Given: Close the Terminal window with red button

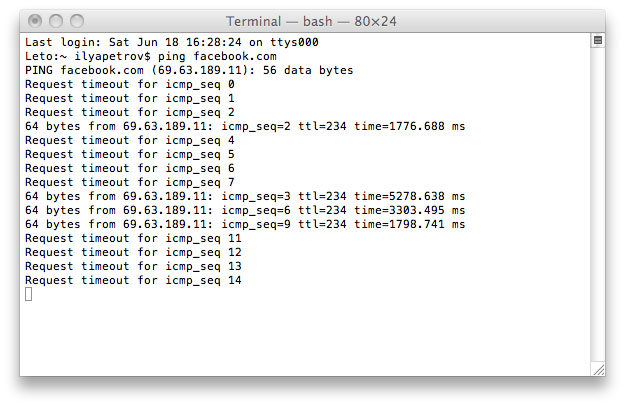Looking at the screenshot, I should 35,21.
